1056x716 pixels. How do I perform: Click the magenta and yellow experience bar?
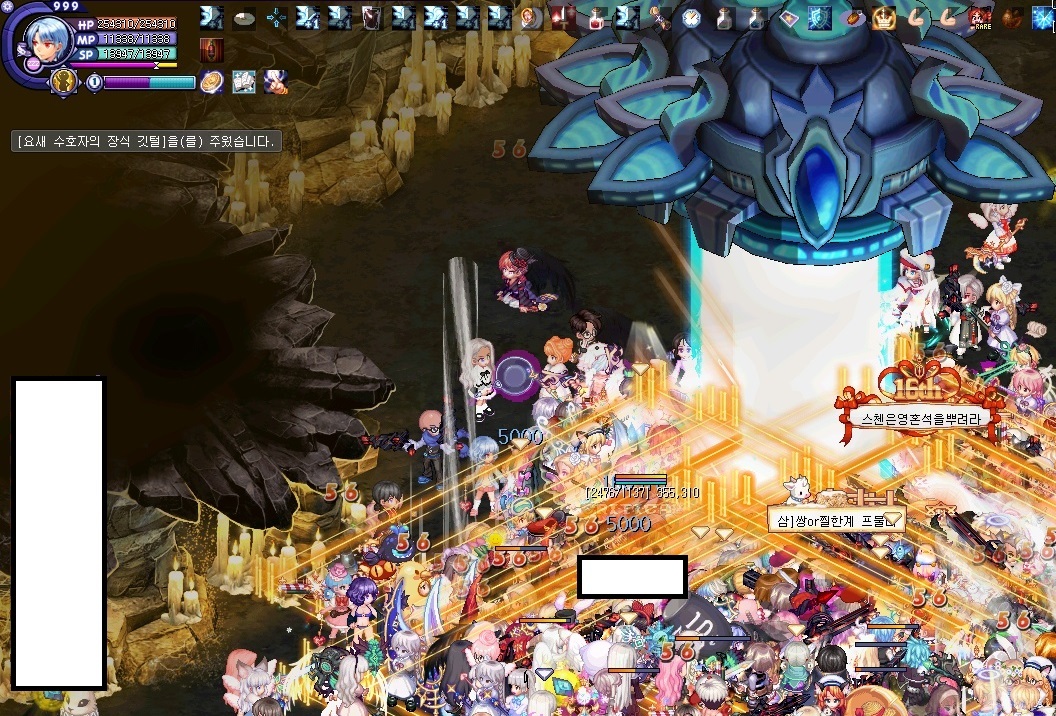click(123, 65)
